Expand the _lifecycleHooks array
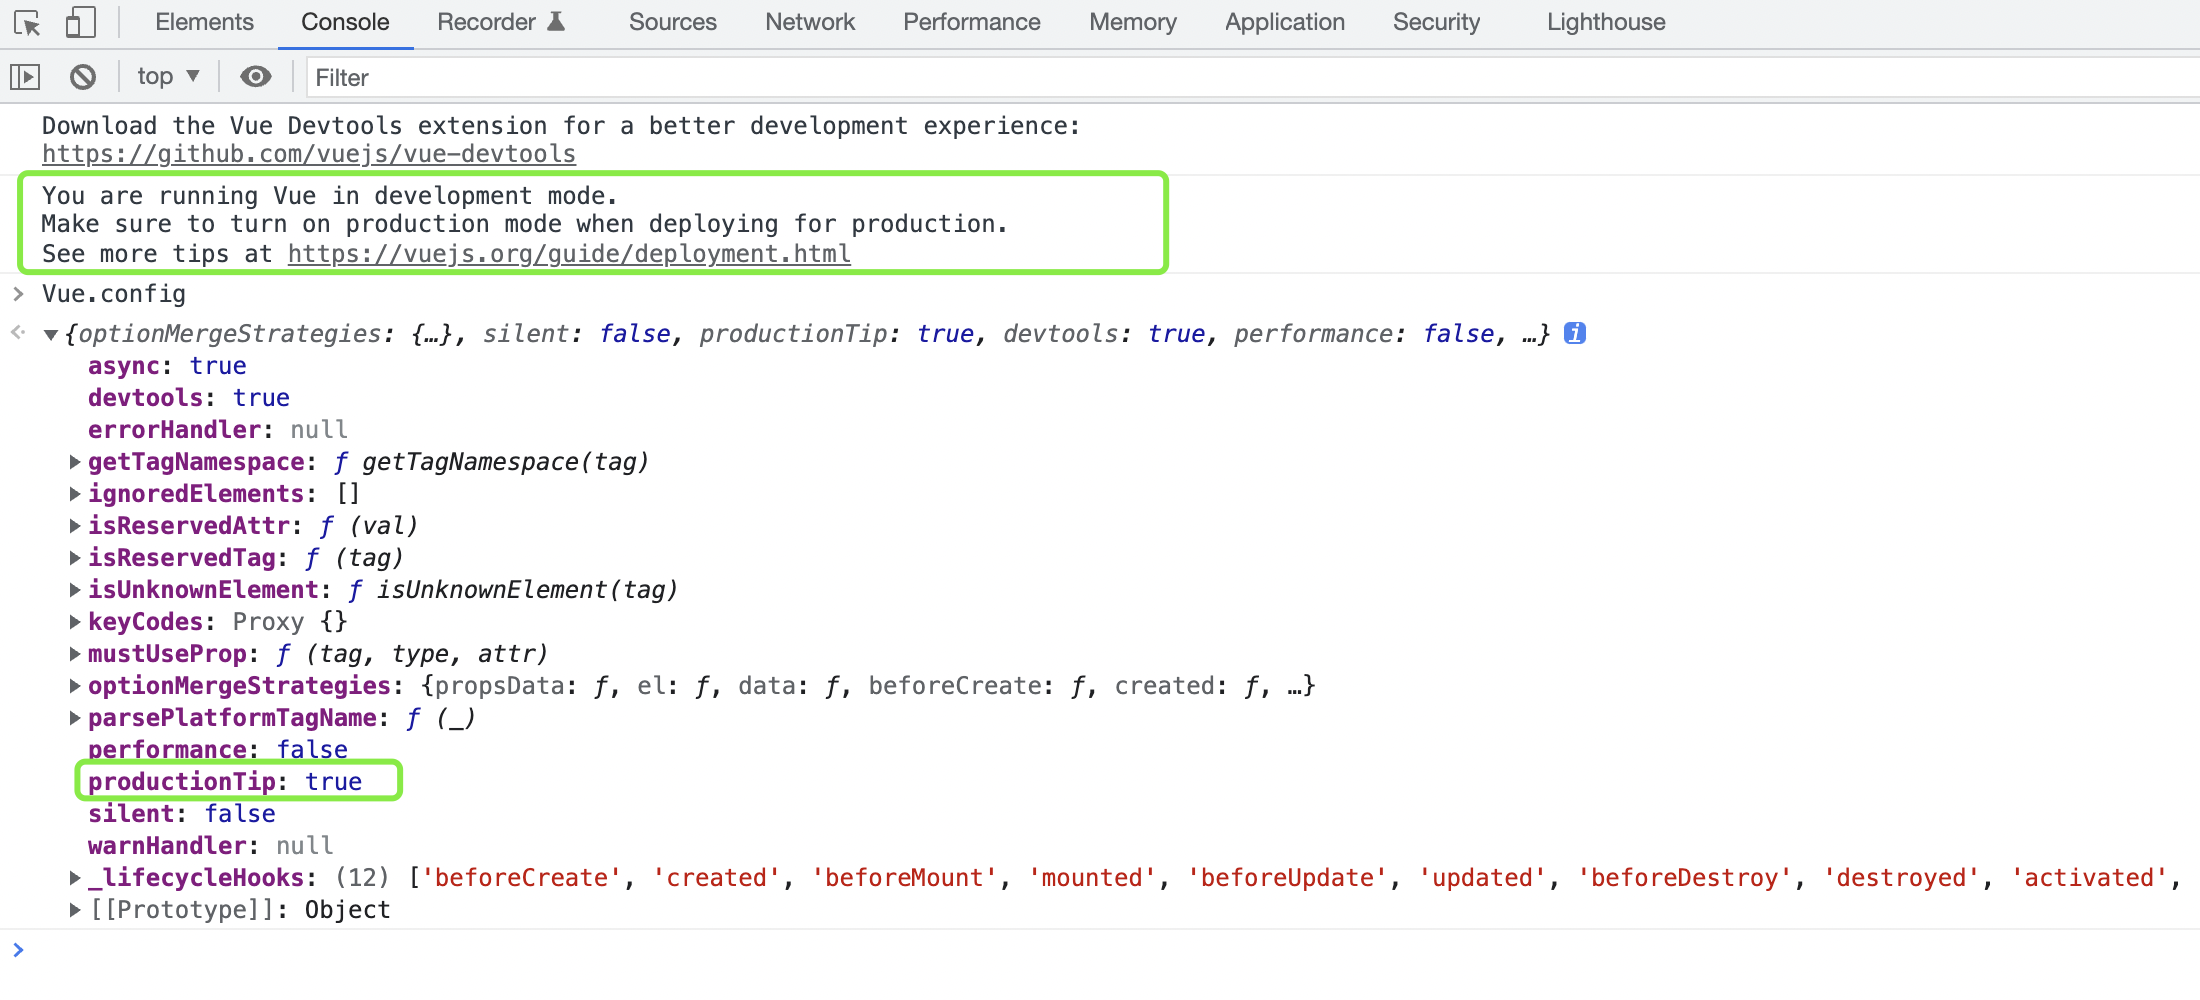Screen dimensions: 2200x1000 tap(75, 878)
